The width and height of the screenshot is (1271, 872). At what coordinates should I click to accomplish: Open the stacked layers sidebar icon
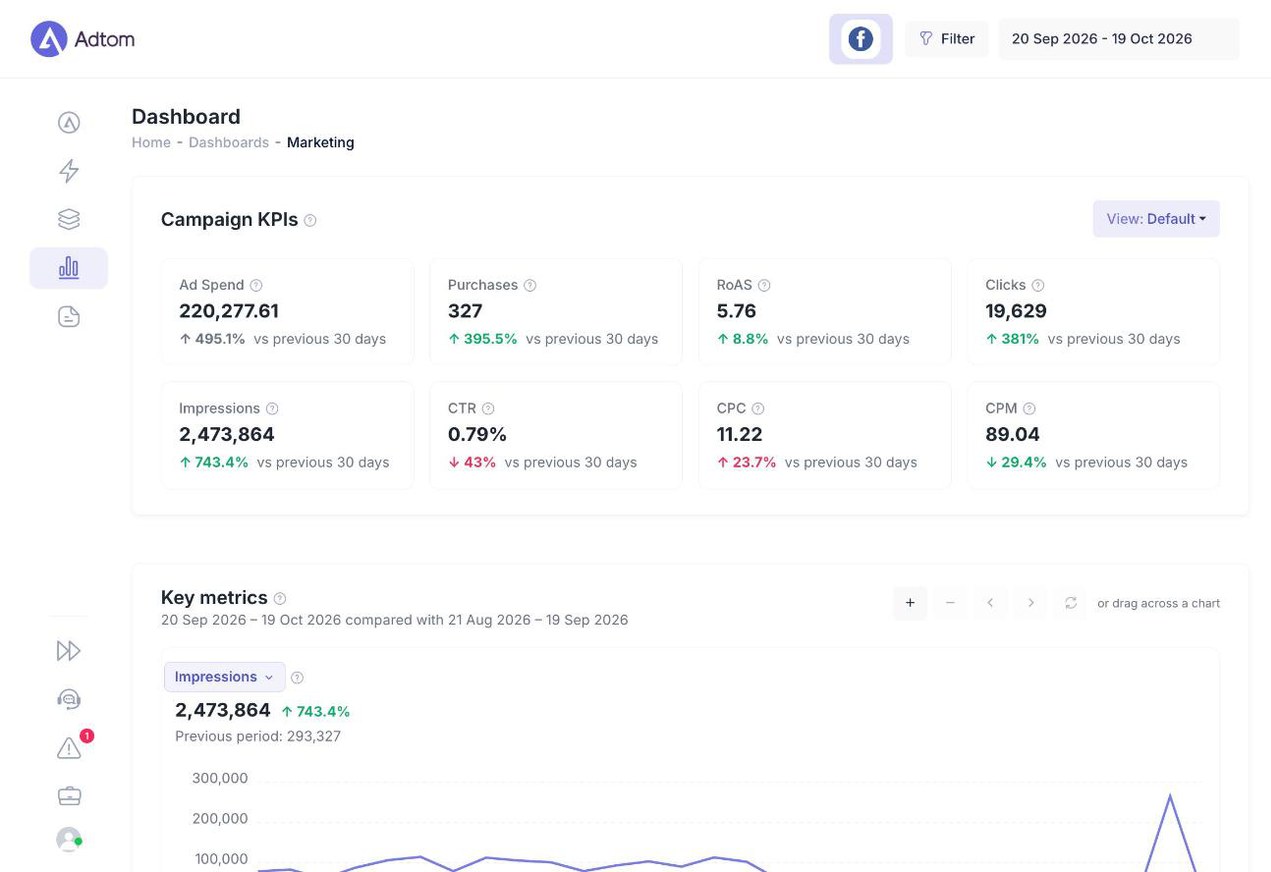click(x=69, y=219)
